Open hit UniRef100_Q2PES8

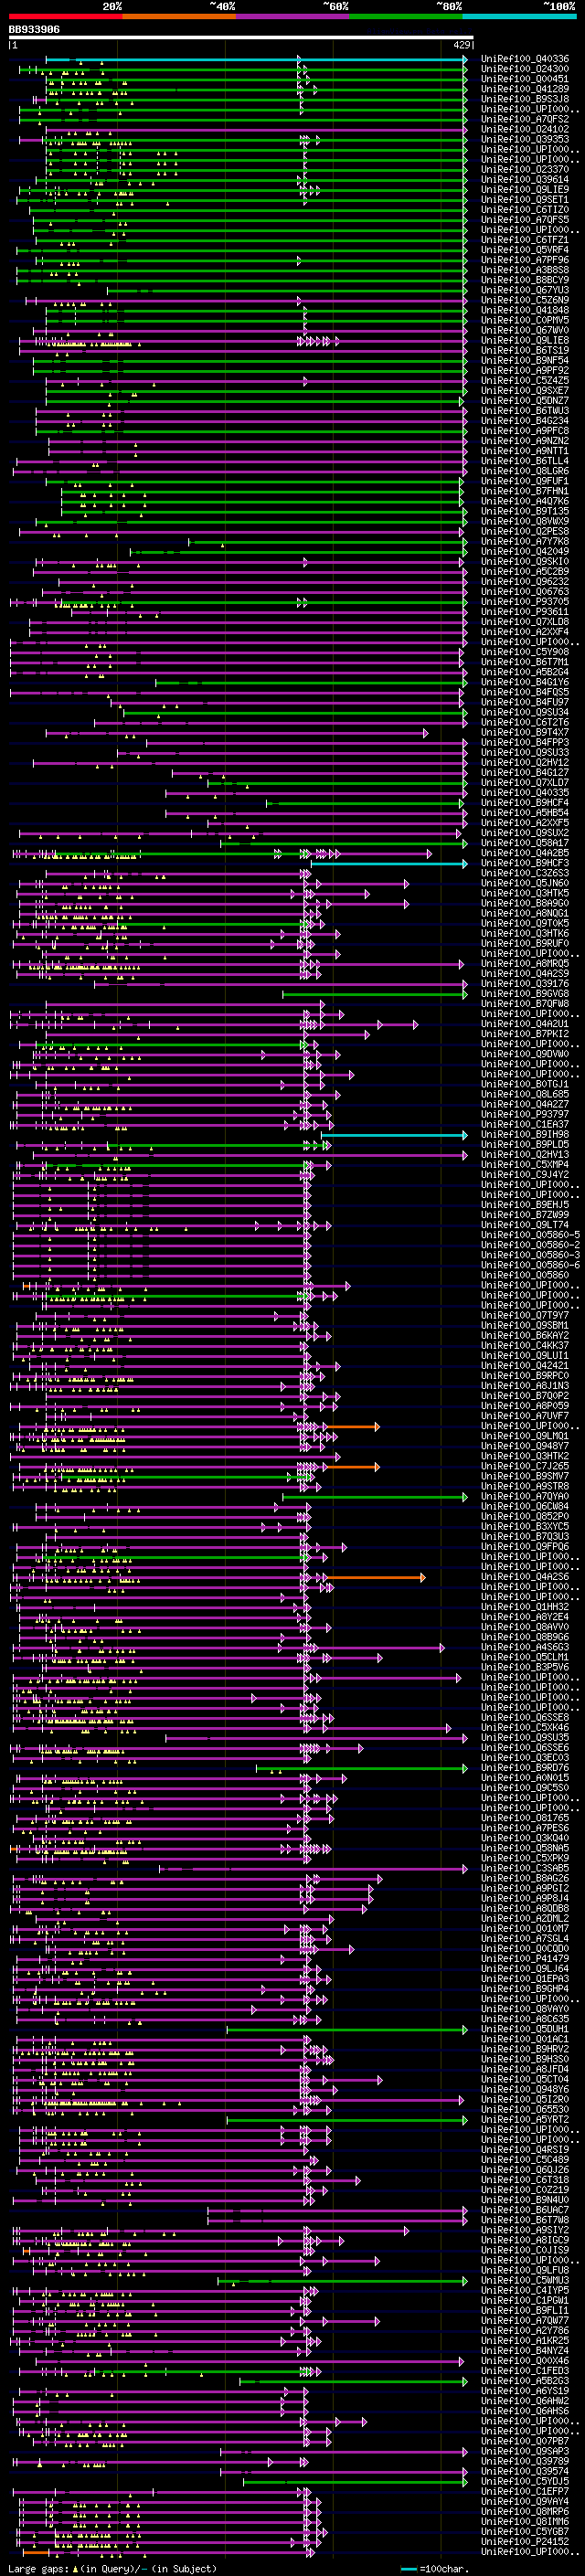pyautogui.click(x=524, y=531)
